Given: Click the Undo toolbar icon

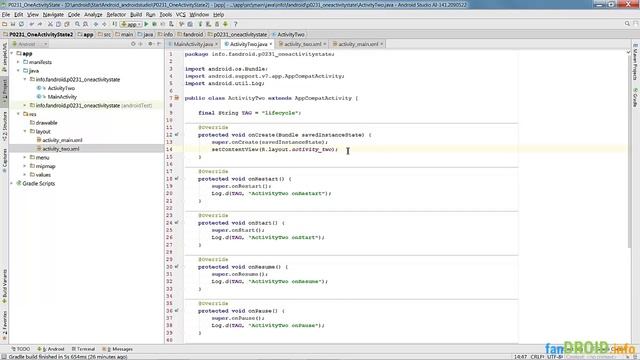Looking at the screenshot, I should pyautogui.click(x=31, y=24).
